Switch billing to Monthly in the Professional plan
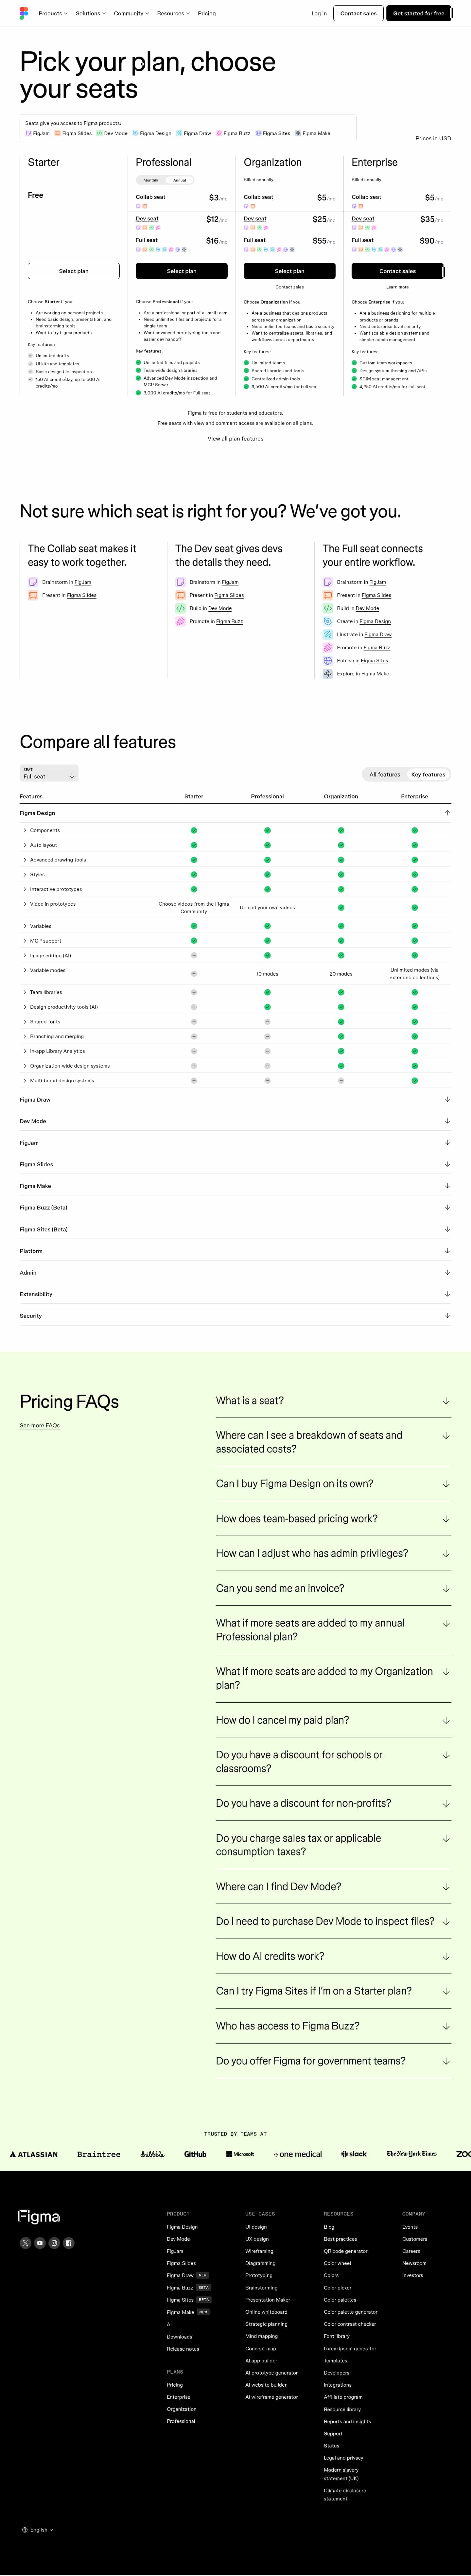 click(151, 180)
